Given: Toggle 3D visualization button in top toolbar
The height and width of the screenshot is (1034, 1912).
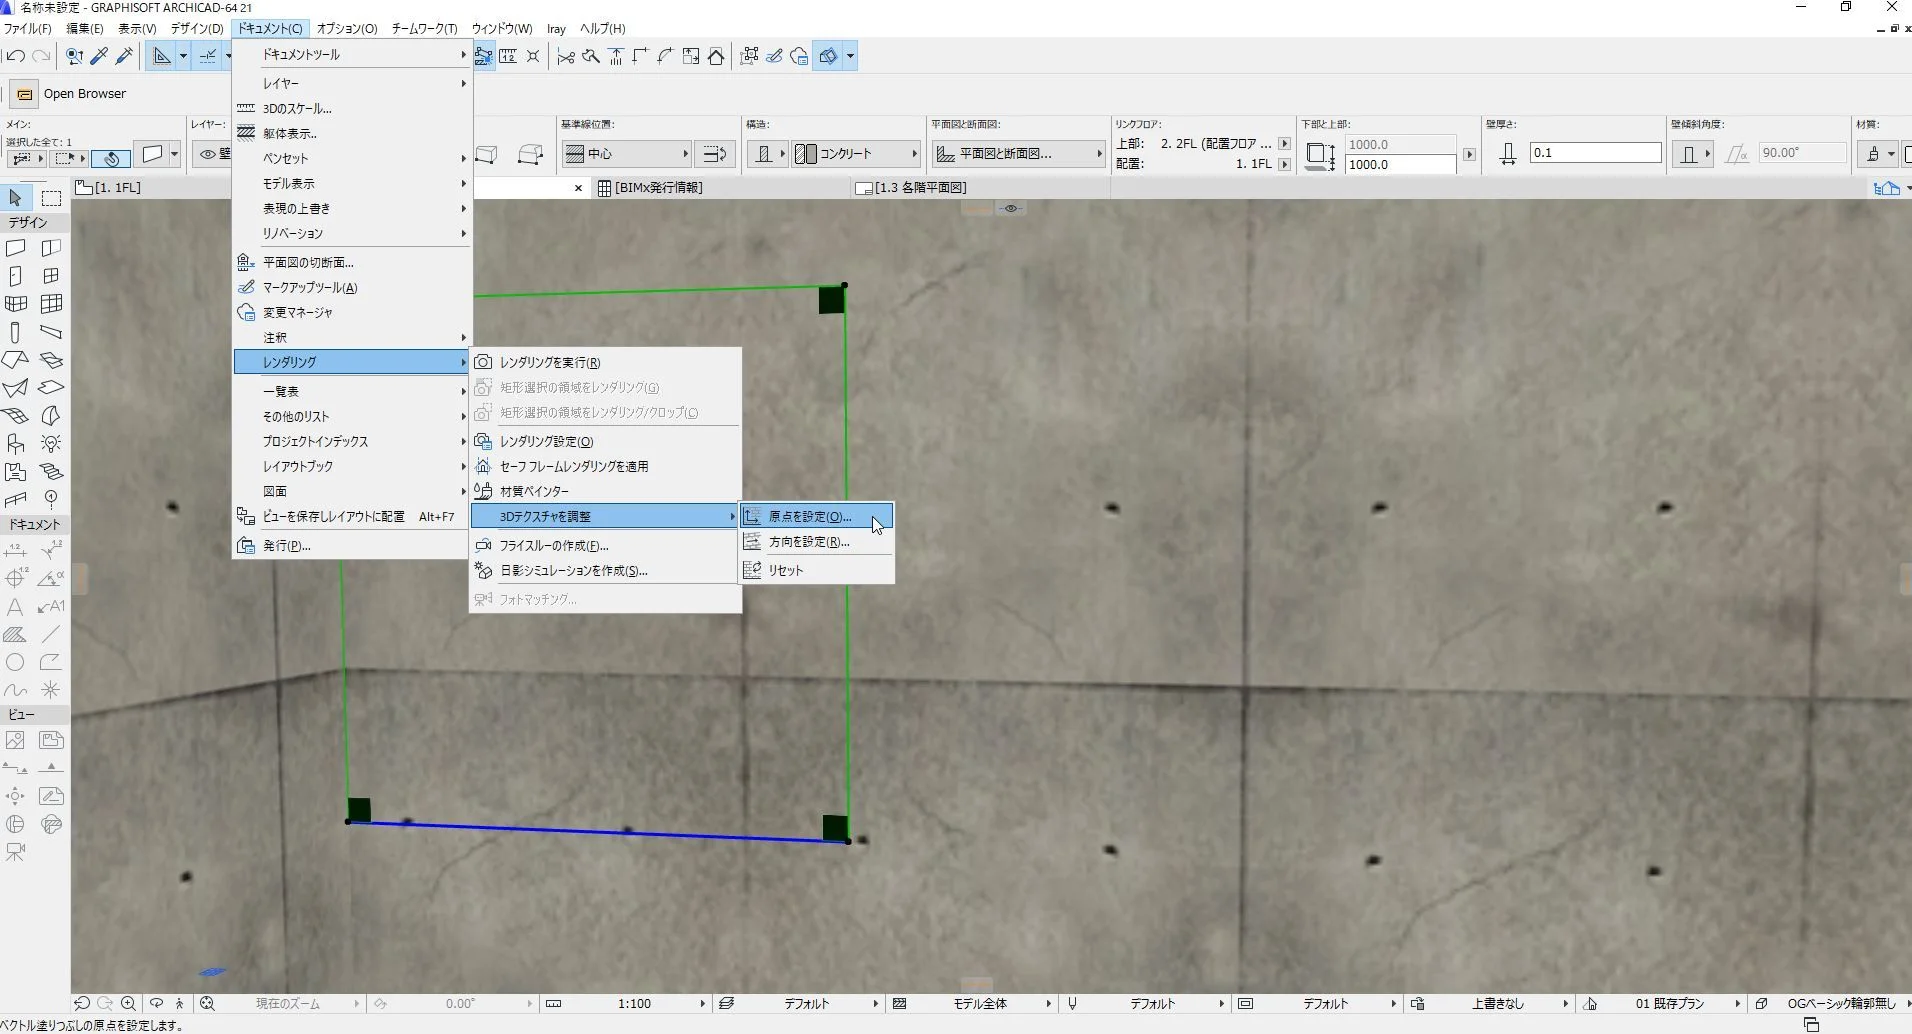Looking at the screenshot, I should 828,57.
